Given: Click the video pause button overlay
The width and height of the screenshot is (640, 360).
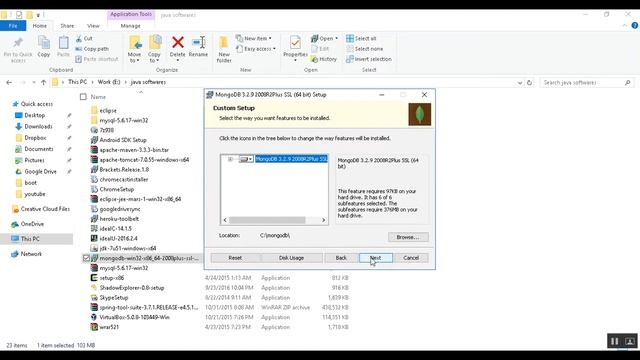Looking at the screenshot, I should point(615,341).
